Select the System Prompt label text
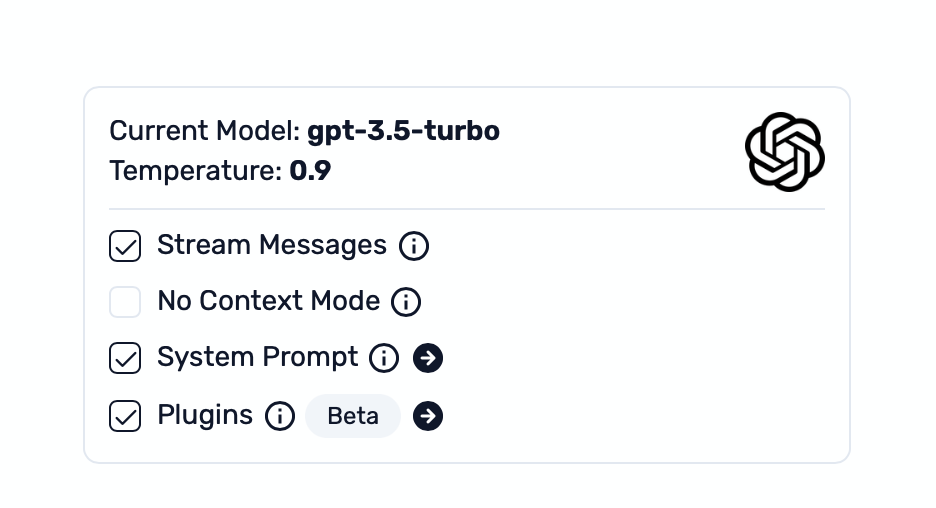The image size is (936, 508). click(257, 357)
